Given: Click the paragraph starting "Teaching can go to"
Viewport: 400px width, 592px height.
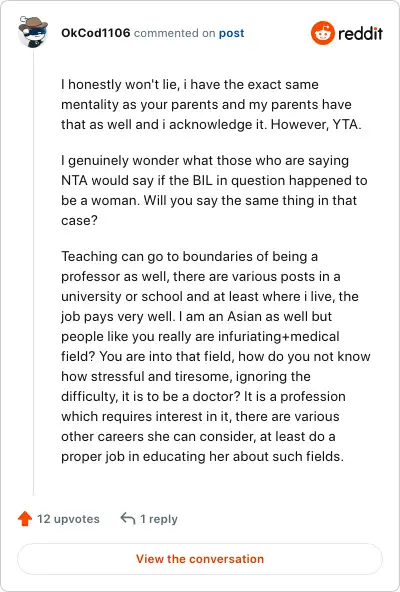Looking at the screenshot, I should 216,356.
